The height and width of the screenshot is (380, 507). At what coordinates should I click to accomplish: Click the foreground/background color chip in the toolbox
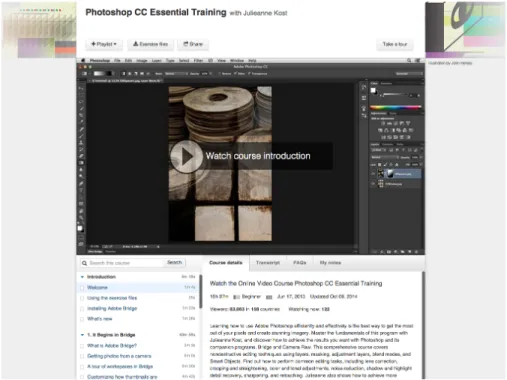80,228
